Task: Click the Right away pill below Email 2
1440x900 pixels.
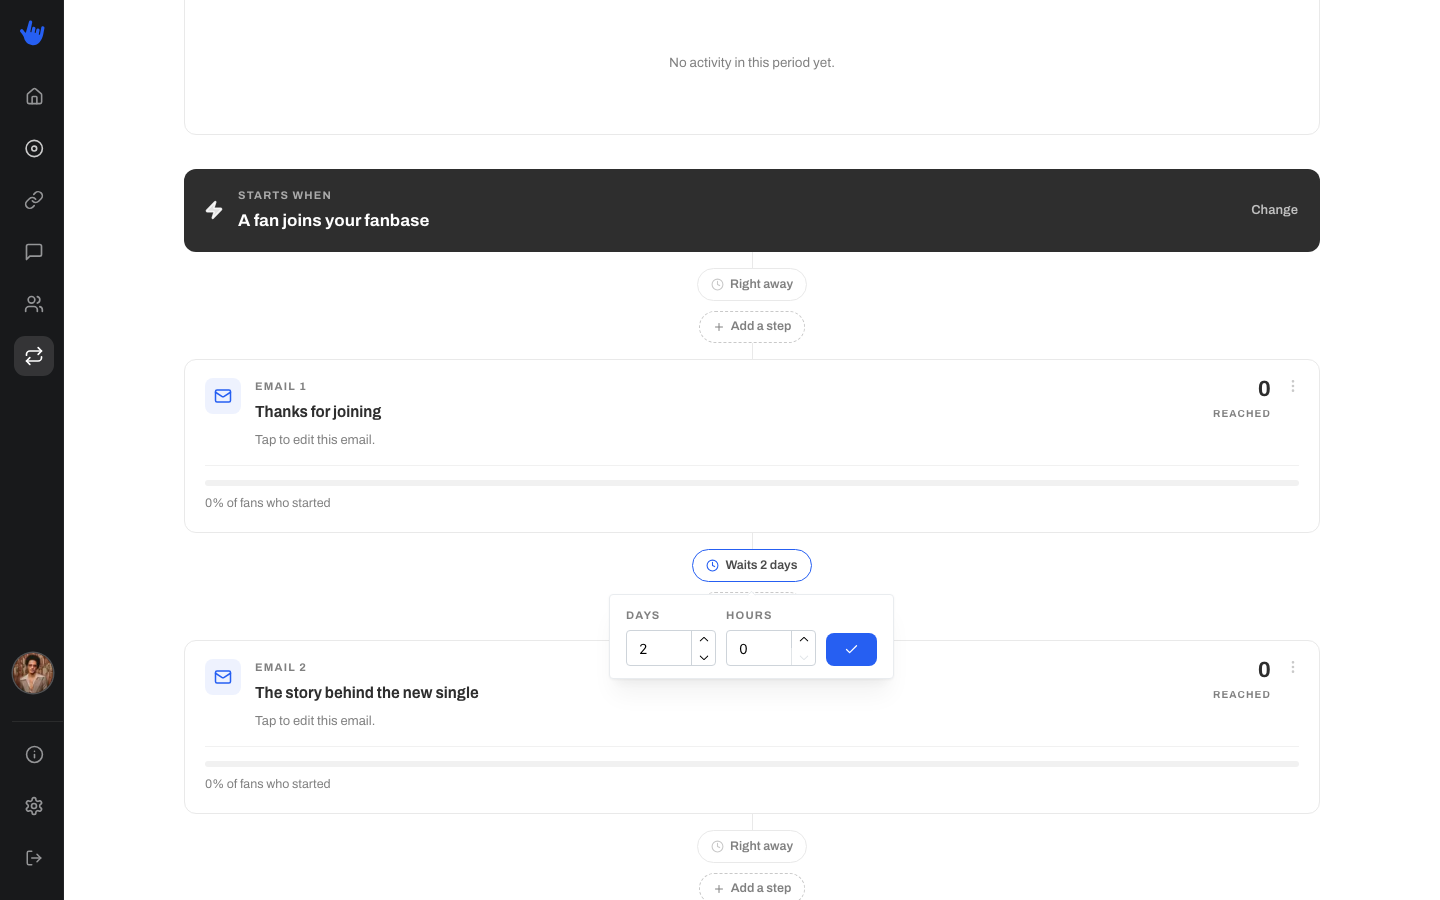Action: tap(752, 846)
